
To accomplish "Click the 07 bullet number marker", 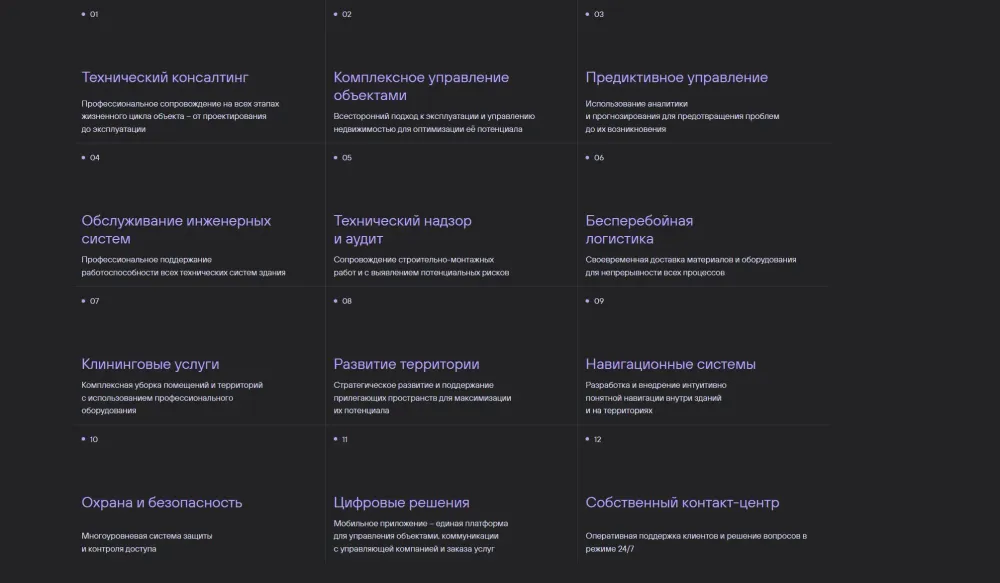I will pos(94,301).
